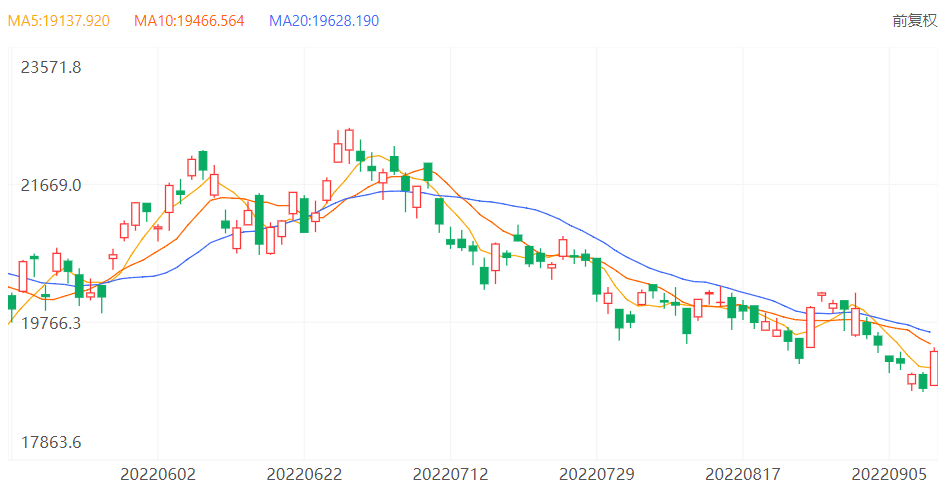The image size is (952, 485).
Task: Click the MA10:19466.564 indicator label
Action: [x=189, y=21]
